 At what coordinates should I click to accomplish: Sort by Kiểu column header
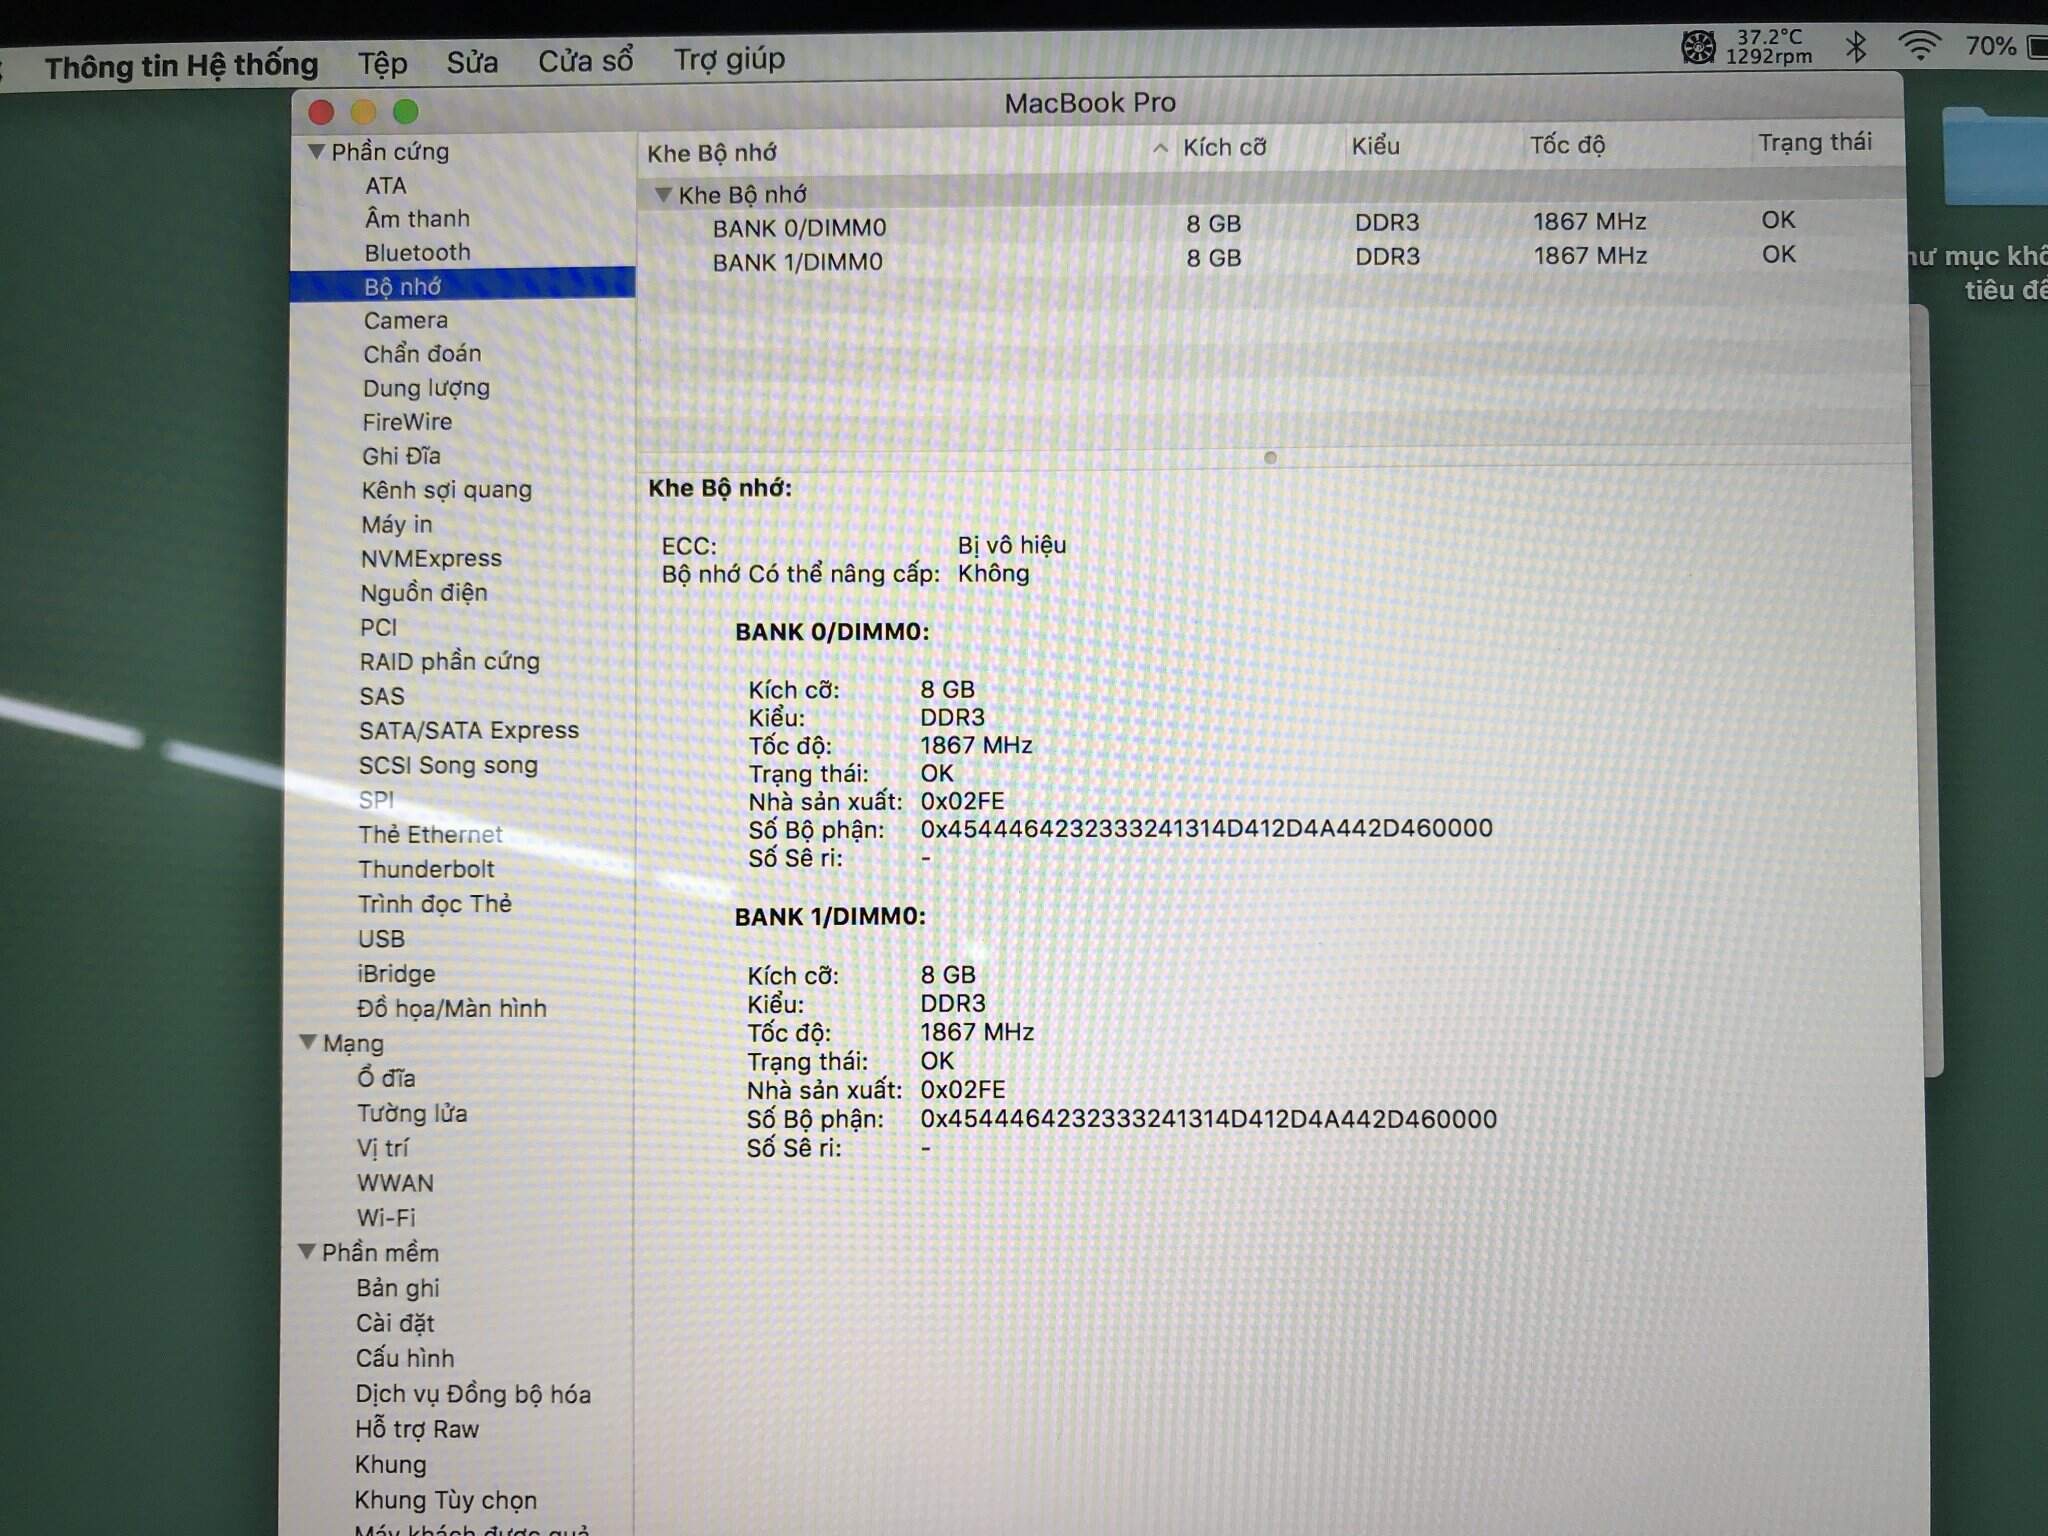[1375, 146]
